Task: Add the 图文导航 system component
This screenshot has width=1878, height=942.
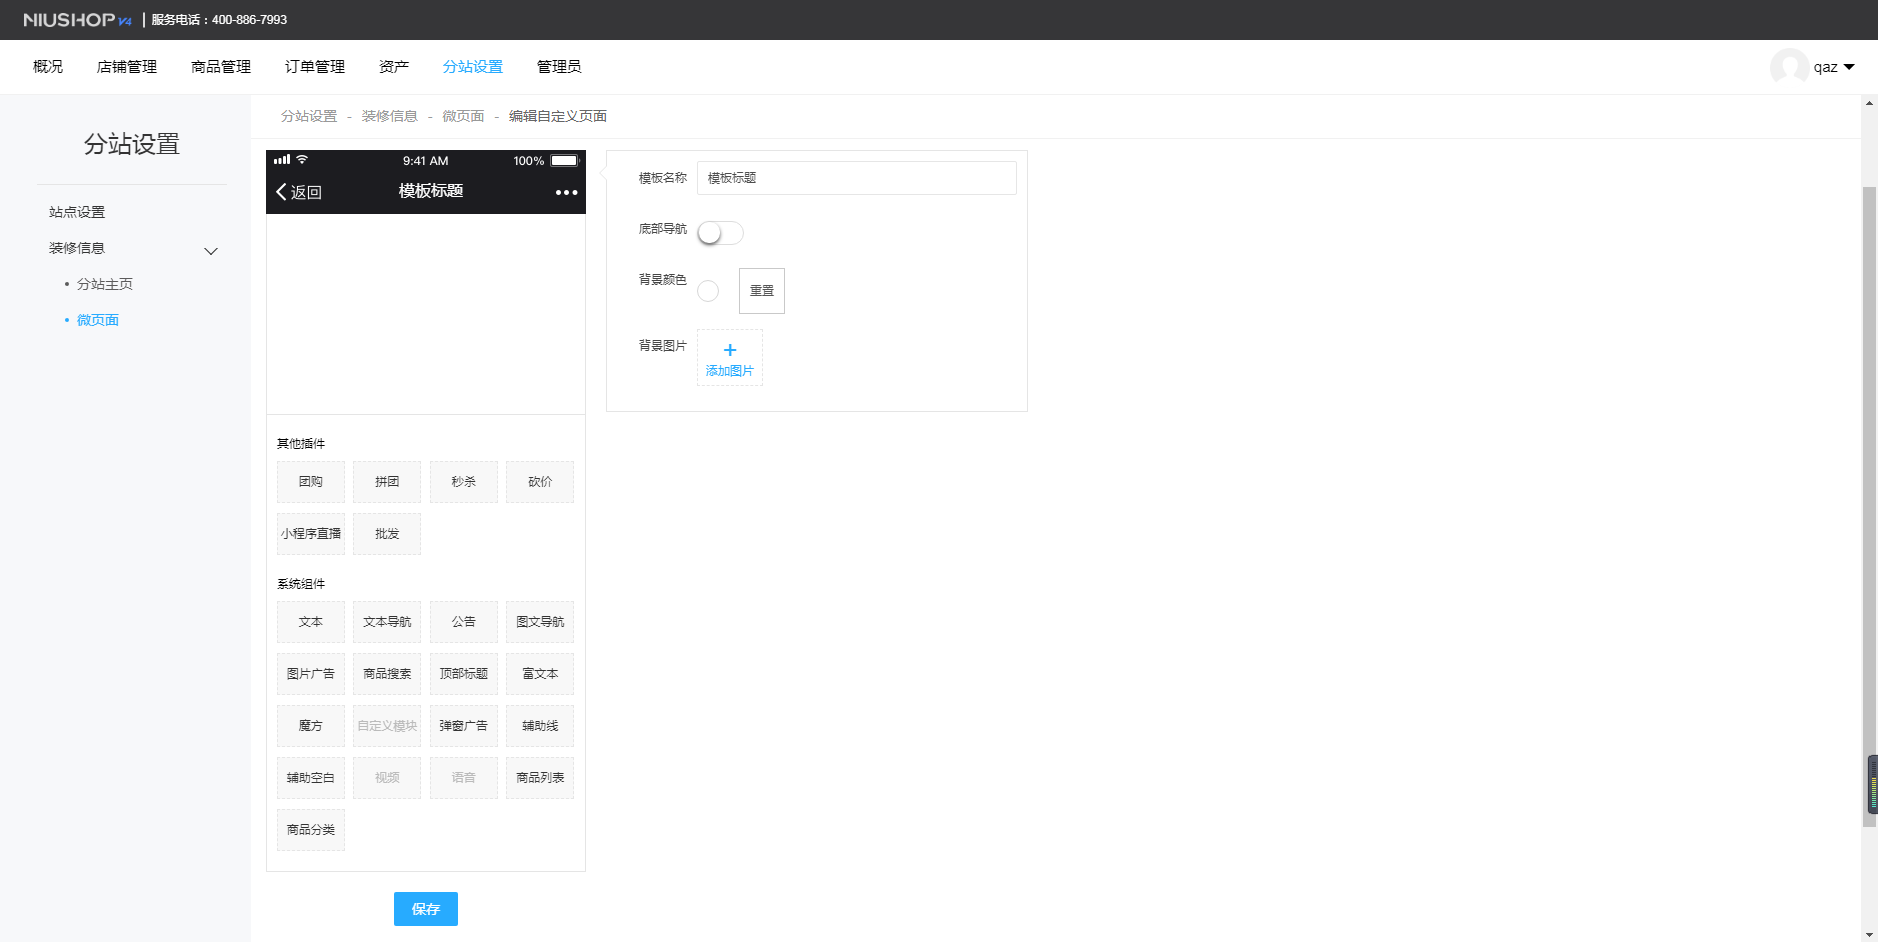Action: pos(540,622)
